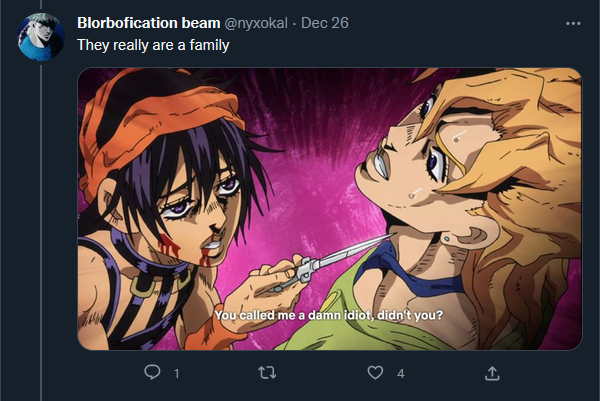Retweet this post using the arrows icon
The height and width of the screenshot is (401, 600).
[x=267, y=372]
